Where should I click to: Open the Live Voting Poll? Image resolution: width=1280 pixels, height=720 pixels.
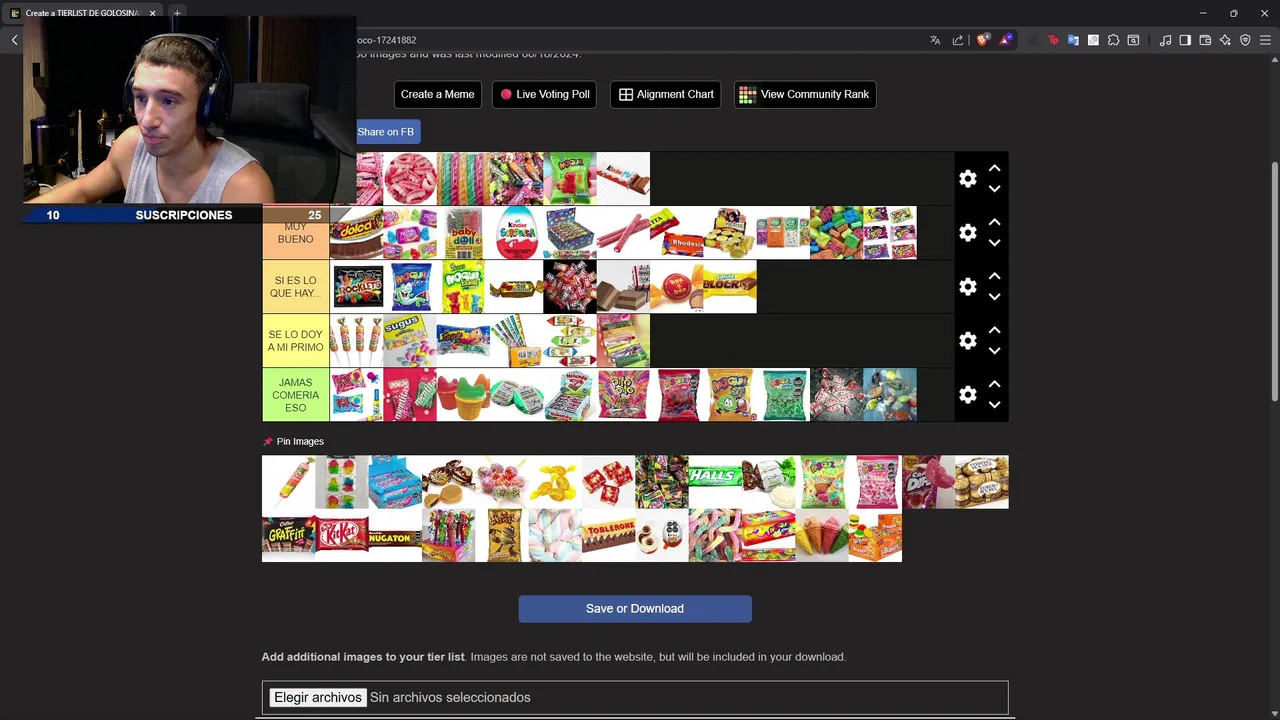(x=544, y=94)
